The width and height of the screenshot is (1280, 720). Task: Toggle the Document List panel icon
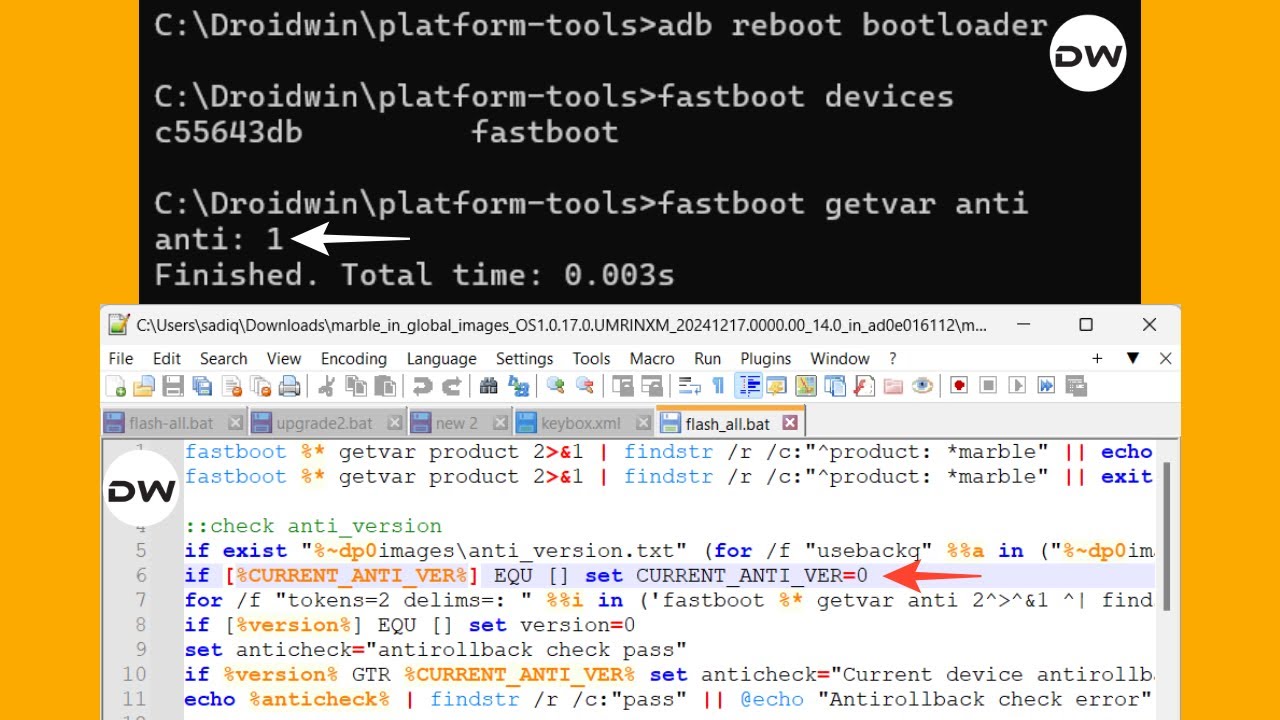pyautogui.click(x=834, y=385)
